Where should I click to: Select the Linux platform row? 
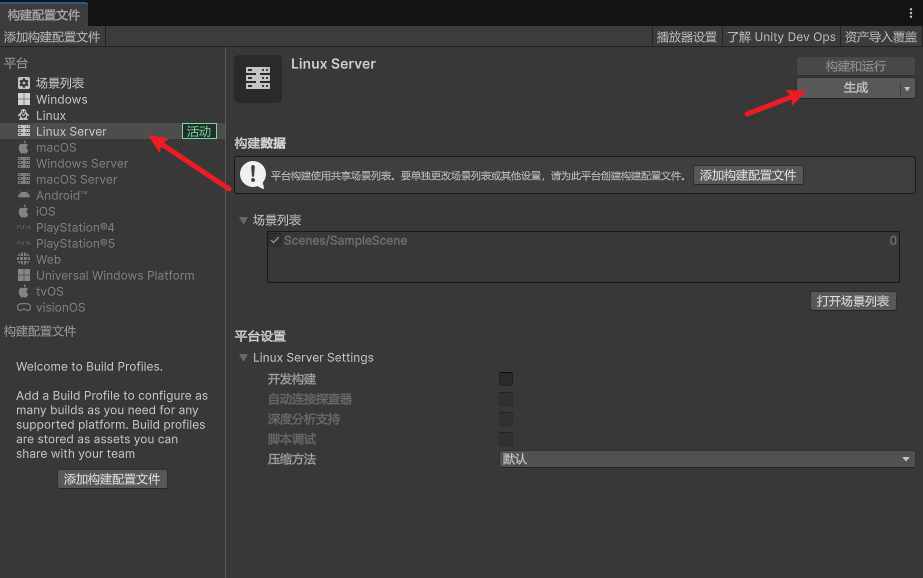coord(112,115)
